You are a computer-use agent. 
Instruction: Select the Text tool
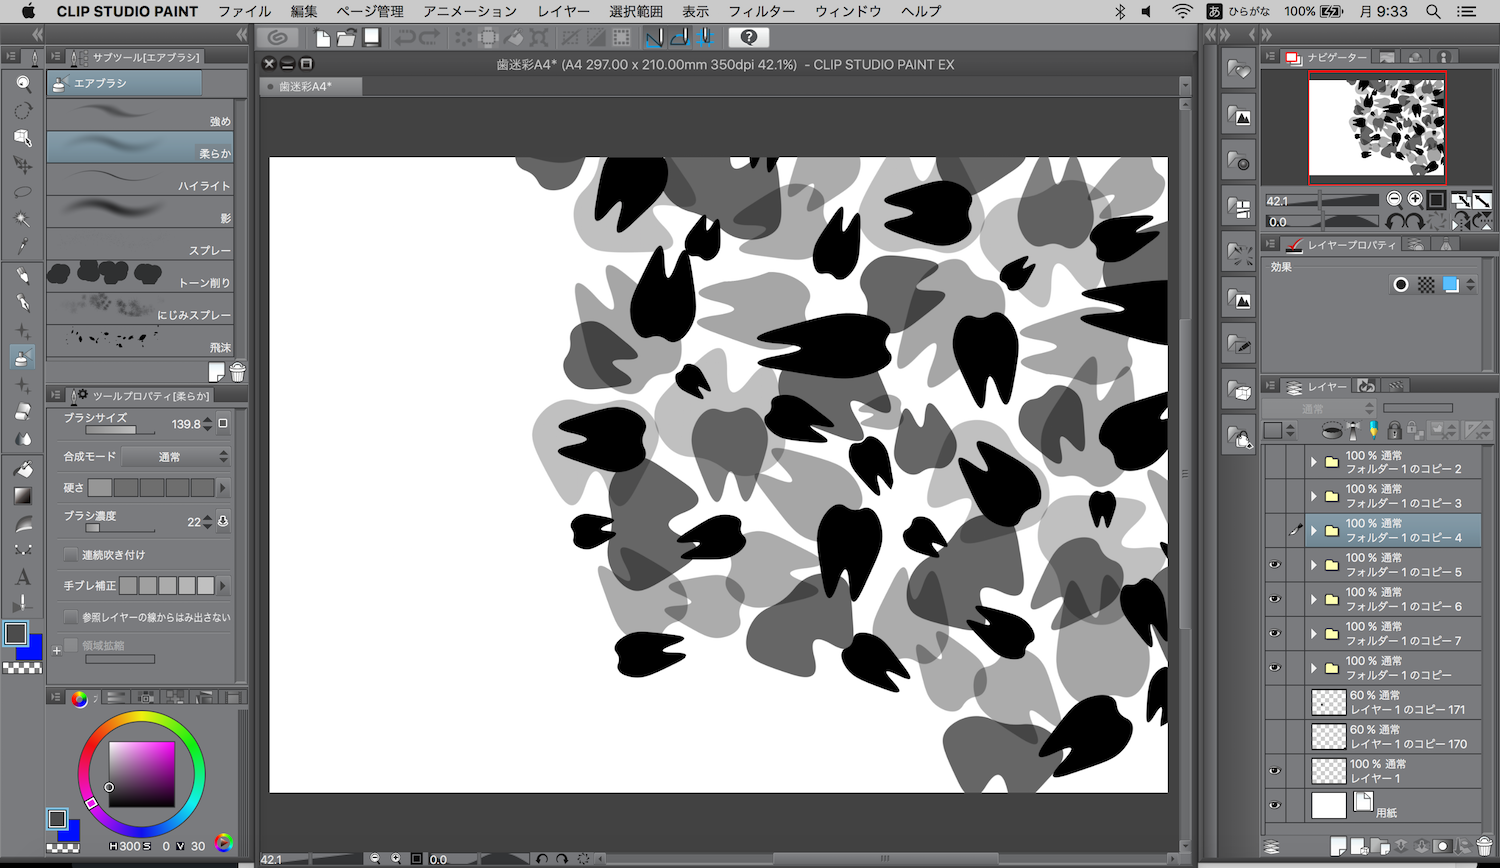tap(23, 577)
